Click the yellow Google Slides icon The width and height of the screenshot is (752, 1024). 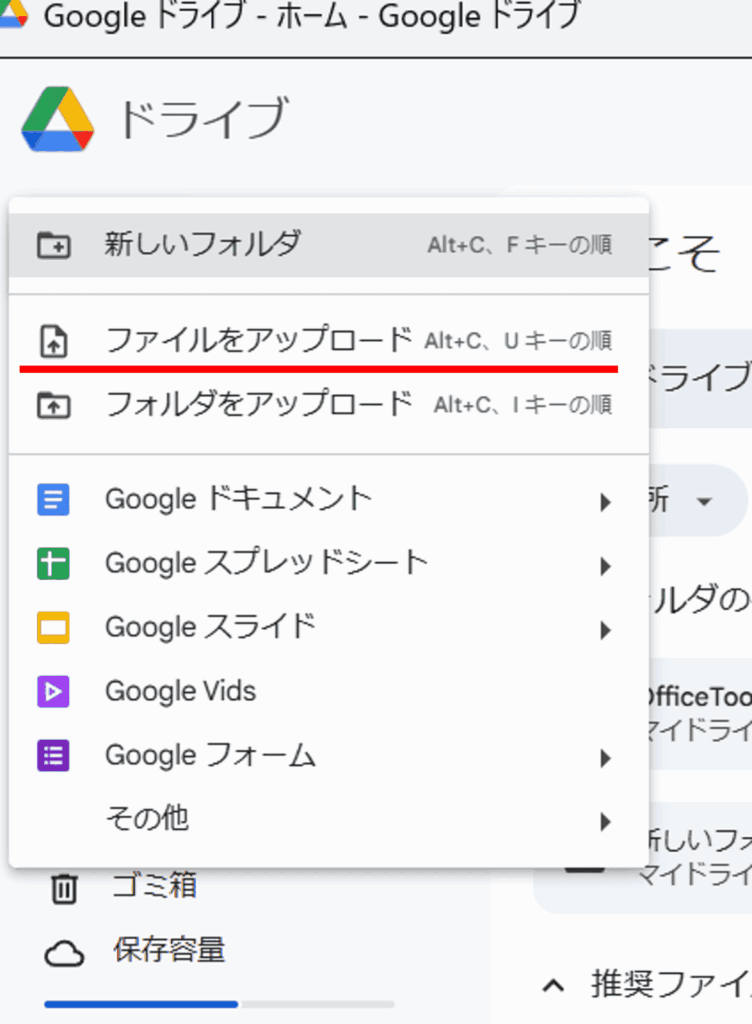[53, 629]
